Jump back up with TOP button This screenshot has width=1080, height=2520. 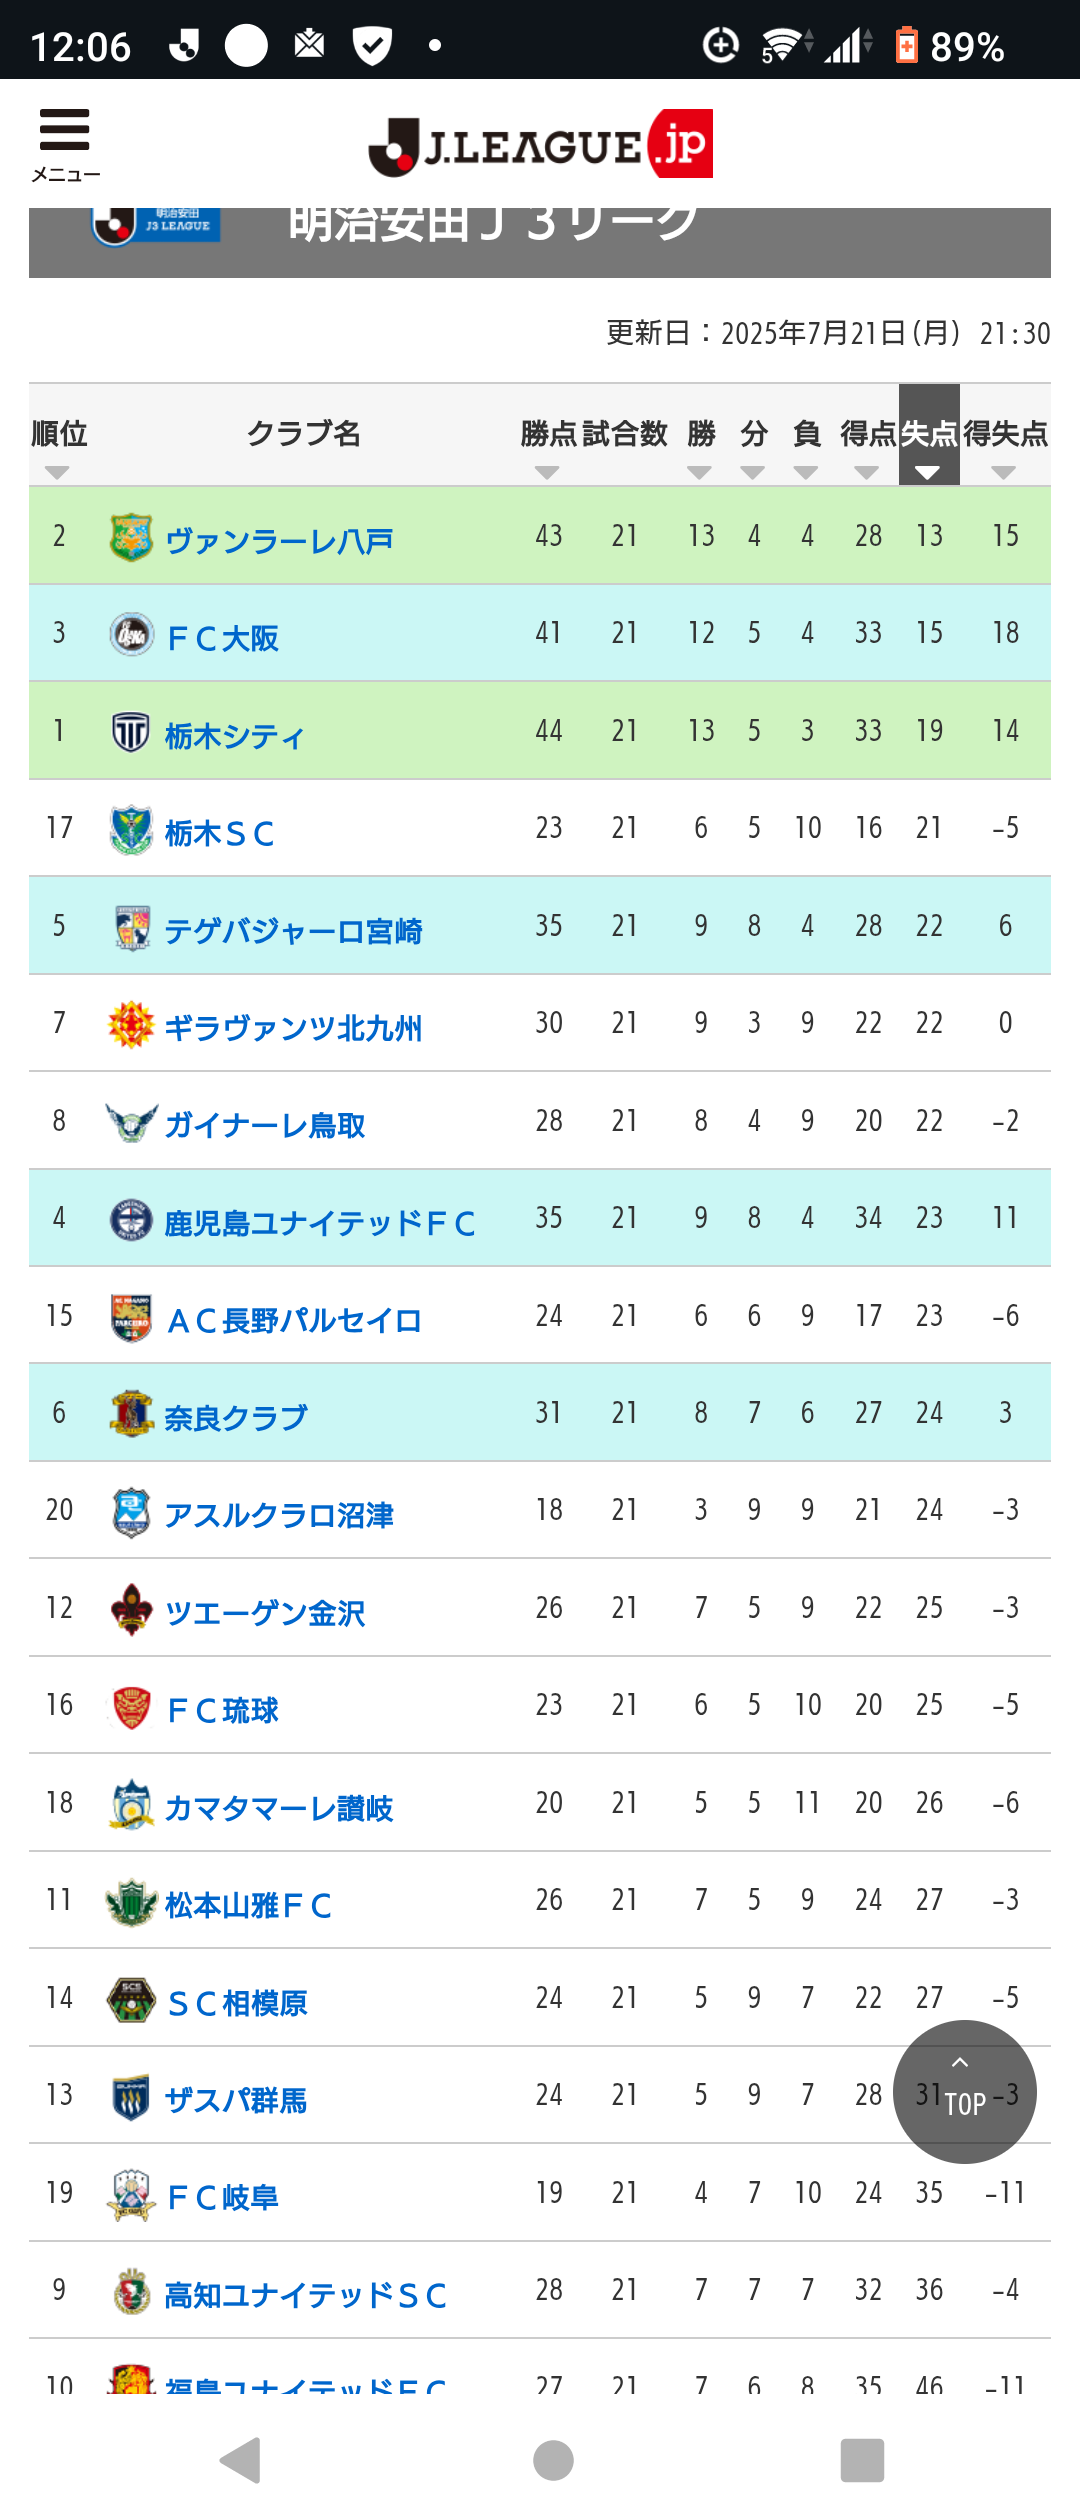click(964, 2092)
